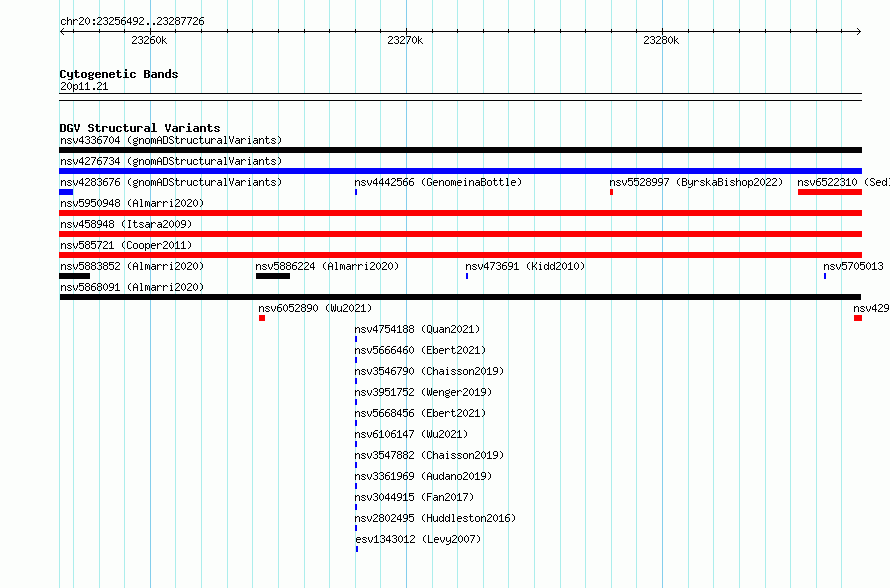Screen dimensions: 890x588
Task: Select red bar under nsv6522310
Action: click(830, 192)
